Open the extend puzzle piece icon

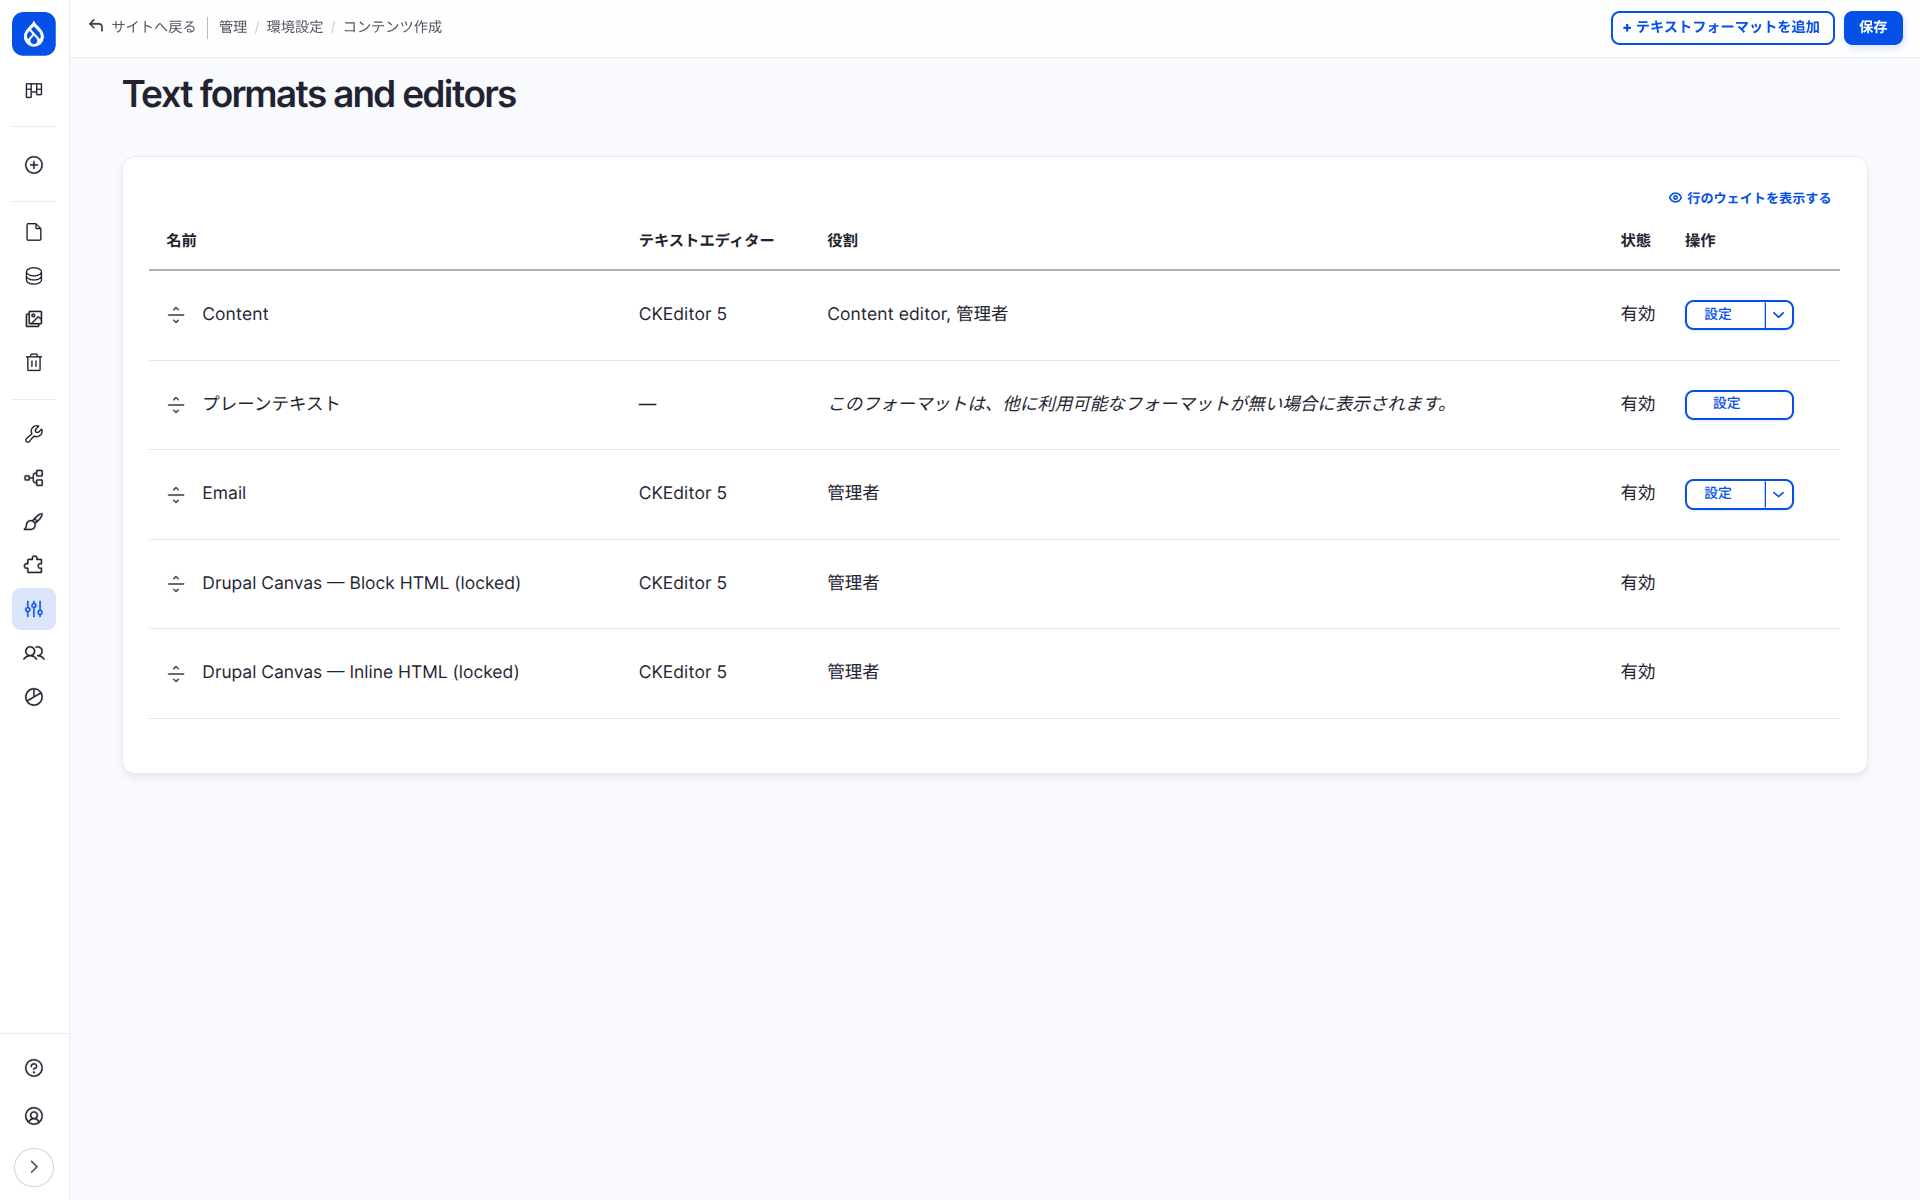click(34, 565)
